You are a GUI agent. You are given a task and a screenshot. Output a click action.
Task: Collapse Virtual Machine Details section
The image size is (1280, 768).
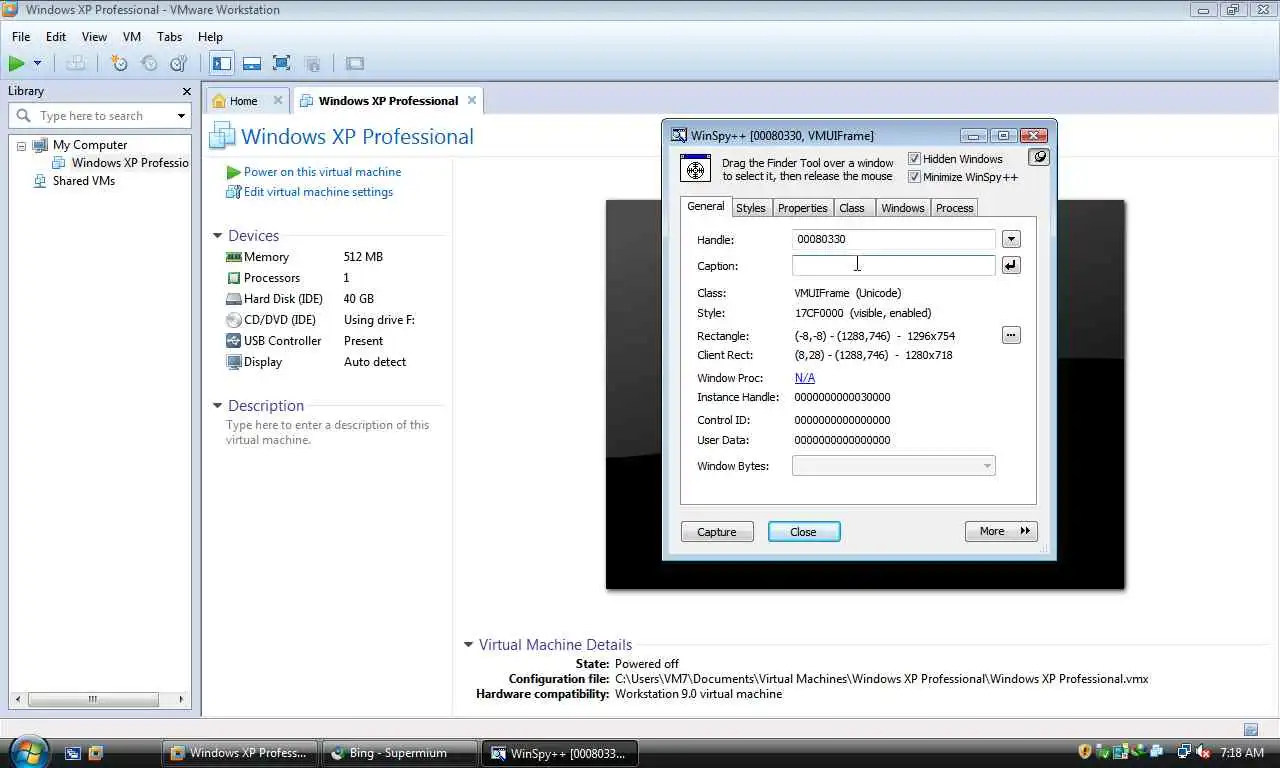pyautogui.click(x=468, y=645)
